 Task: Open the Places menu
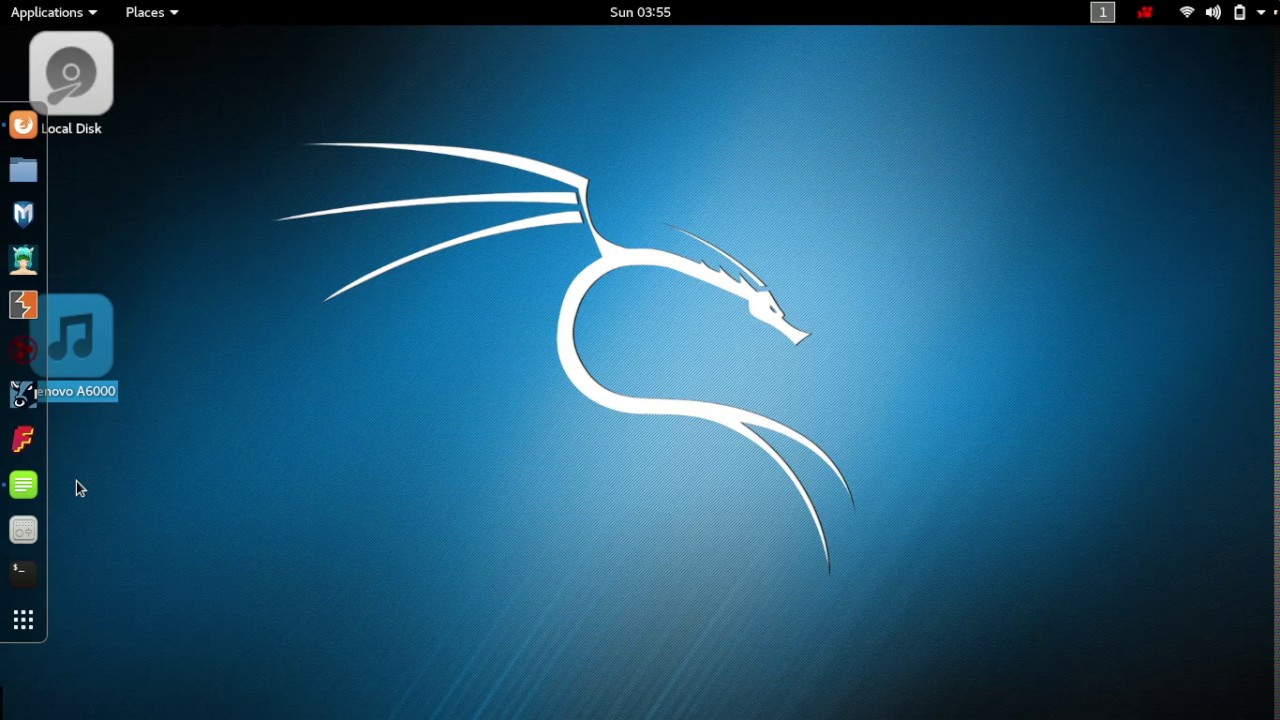[x=152, y=12]
